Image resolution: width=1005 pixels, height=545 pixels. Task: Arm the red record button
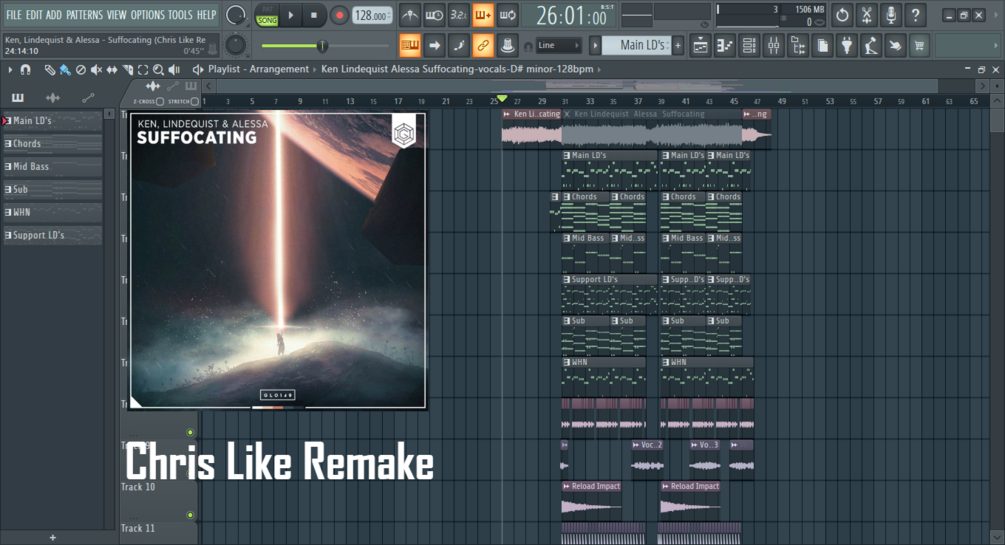click(x=339, y=15)
